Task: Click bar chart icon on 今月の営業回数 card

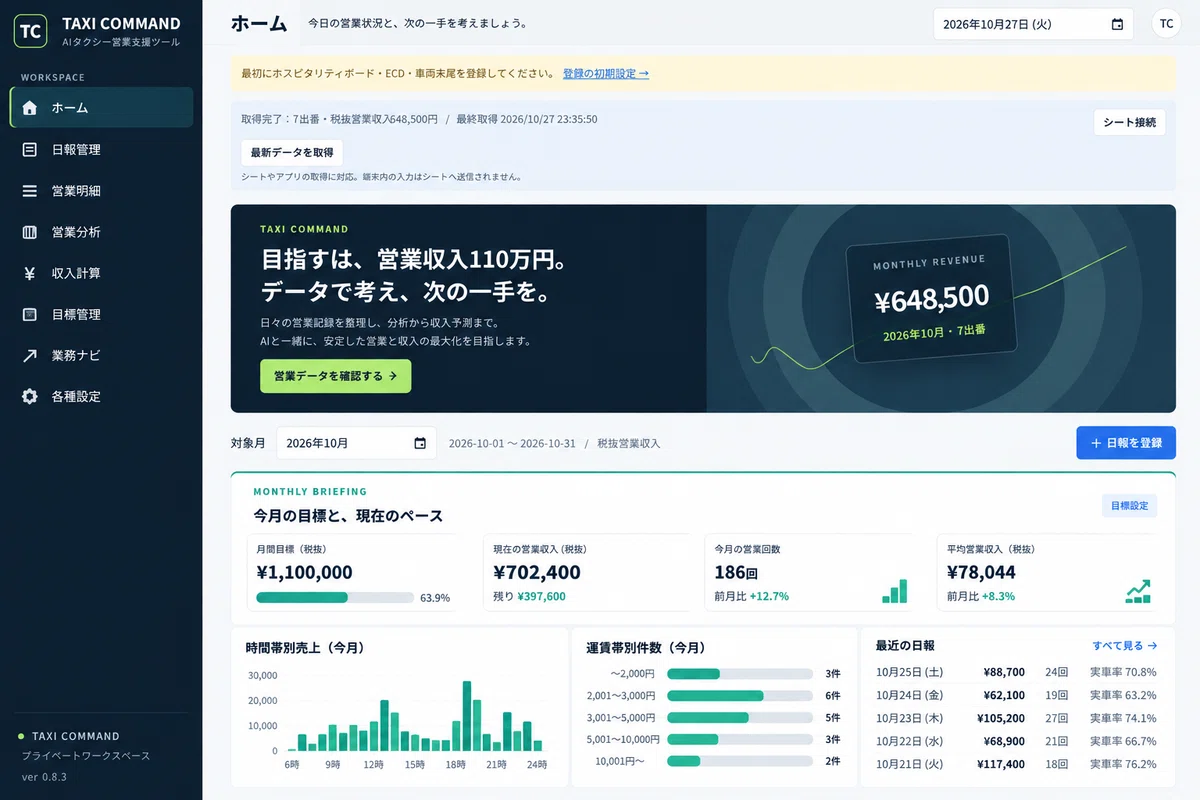Action: click(x=894, y=591)
